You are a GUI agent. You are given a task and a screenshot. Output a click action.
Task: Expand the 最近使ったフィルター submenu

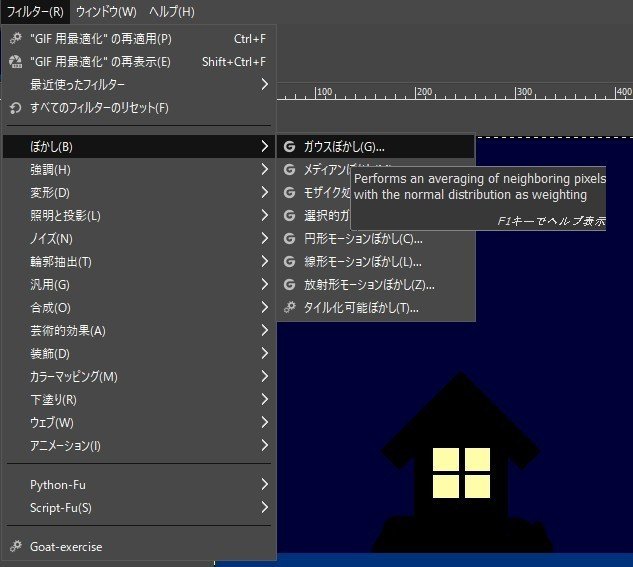point(139,85)
